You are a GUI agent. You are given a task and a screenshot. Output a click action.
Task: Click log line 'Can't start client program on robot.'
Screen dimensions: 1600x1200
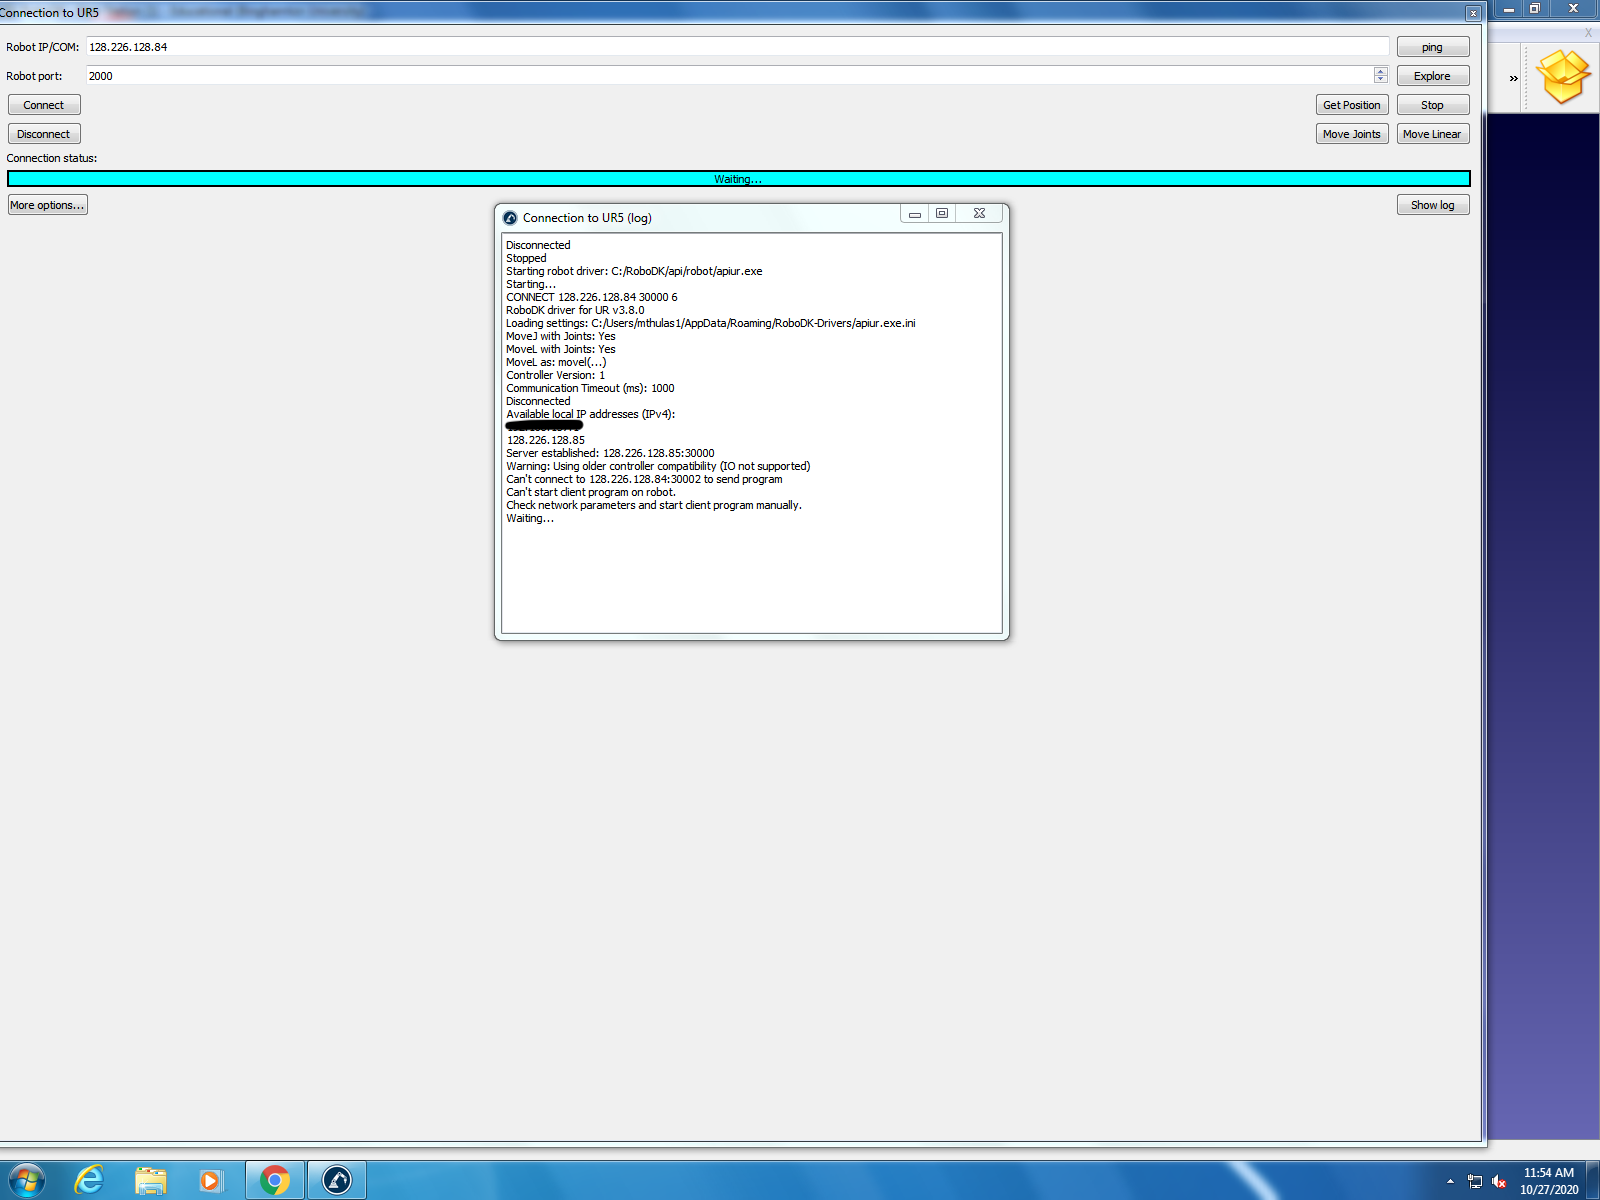coord(591,492)
